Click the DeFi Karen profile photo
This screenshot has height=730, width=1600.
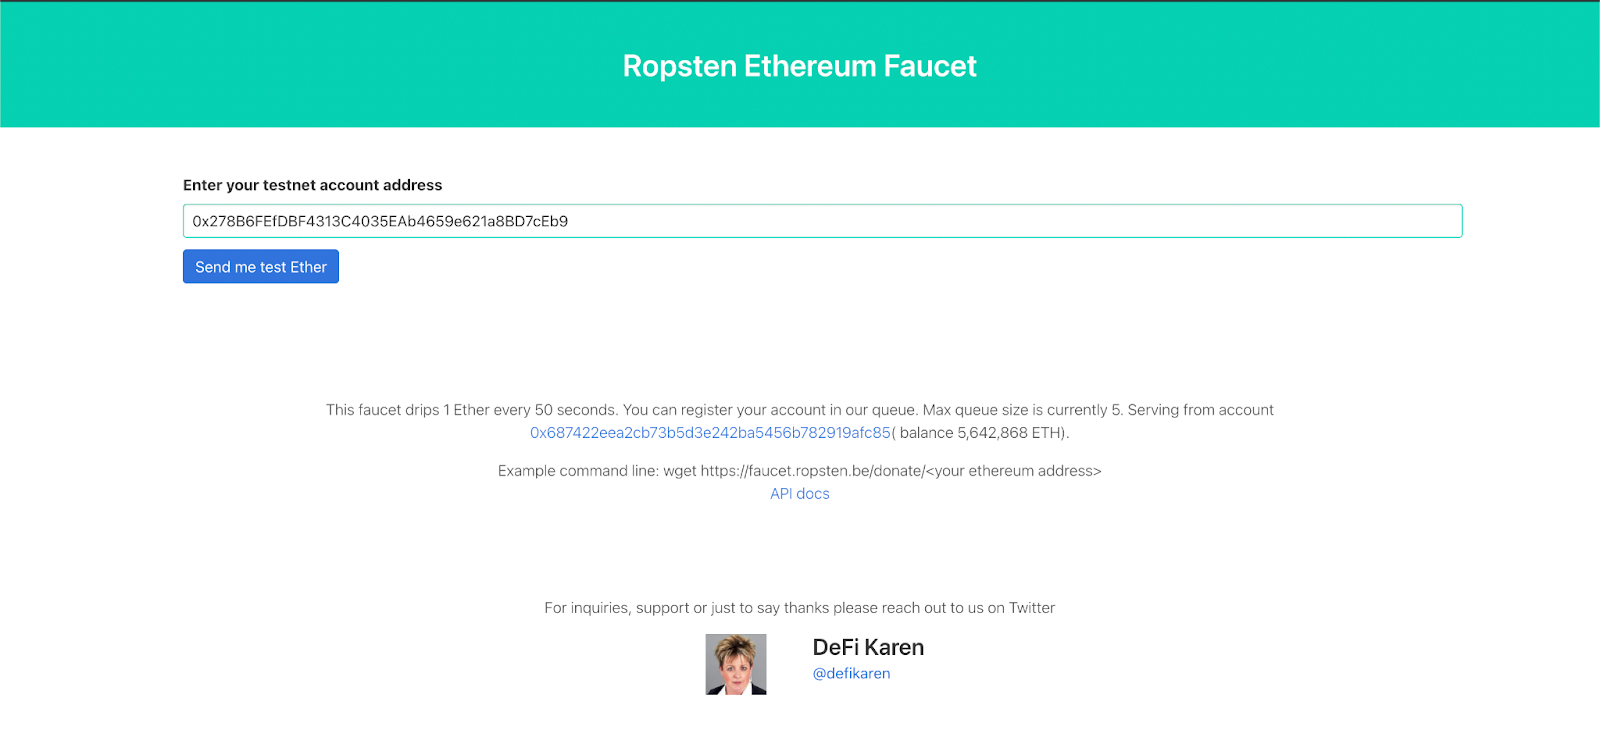(x=736, y=664)
